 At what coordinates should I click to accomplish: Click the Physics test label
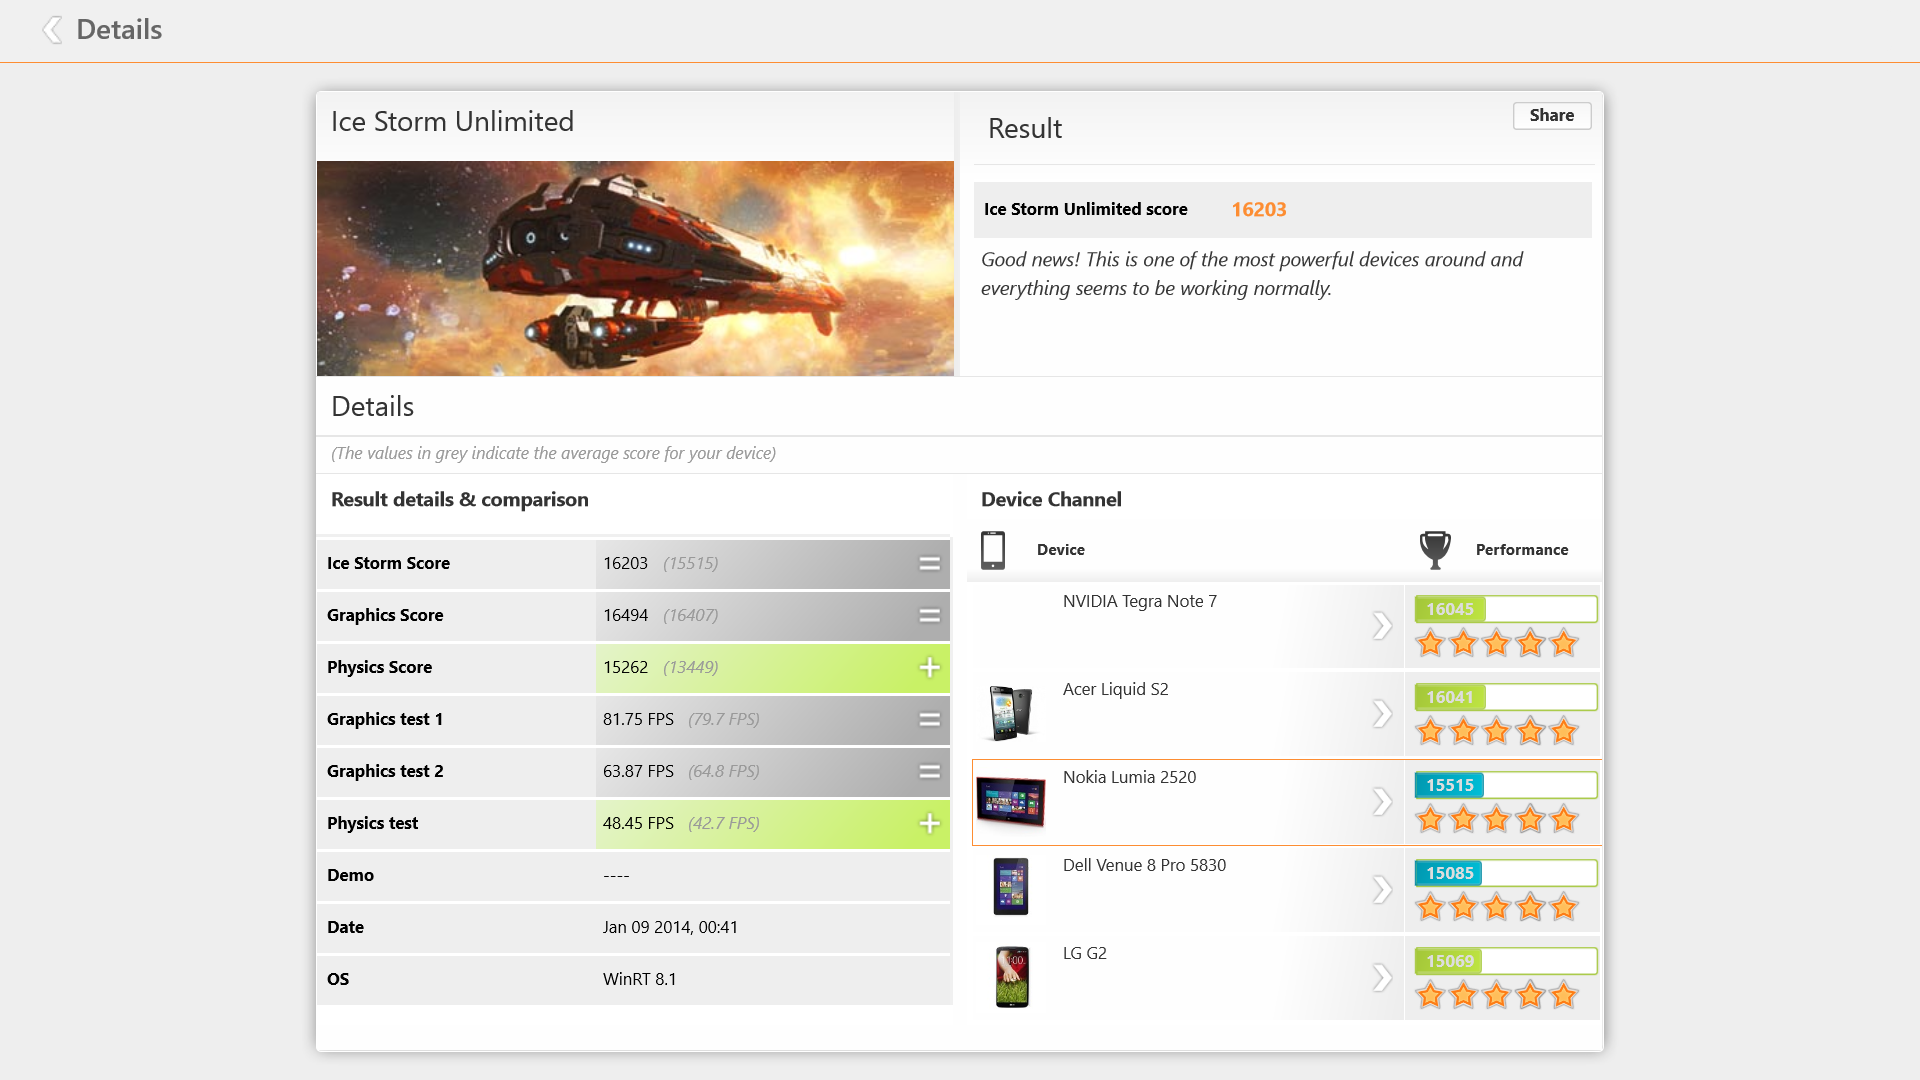372,823
